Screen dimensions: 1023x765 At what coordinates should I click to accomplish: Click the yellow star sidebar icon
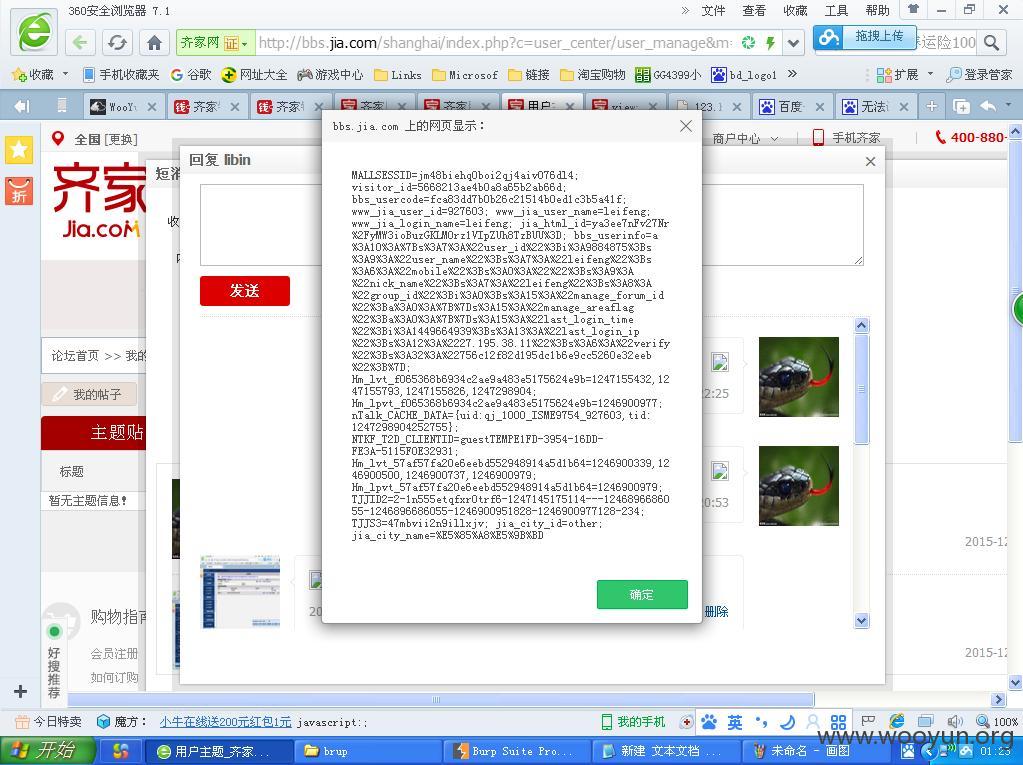click(x=19, y=150)
